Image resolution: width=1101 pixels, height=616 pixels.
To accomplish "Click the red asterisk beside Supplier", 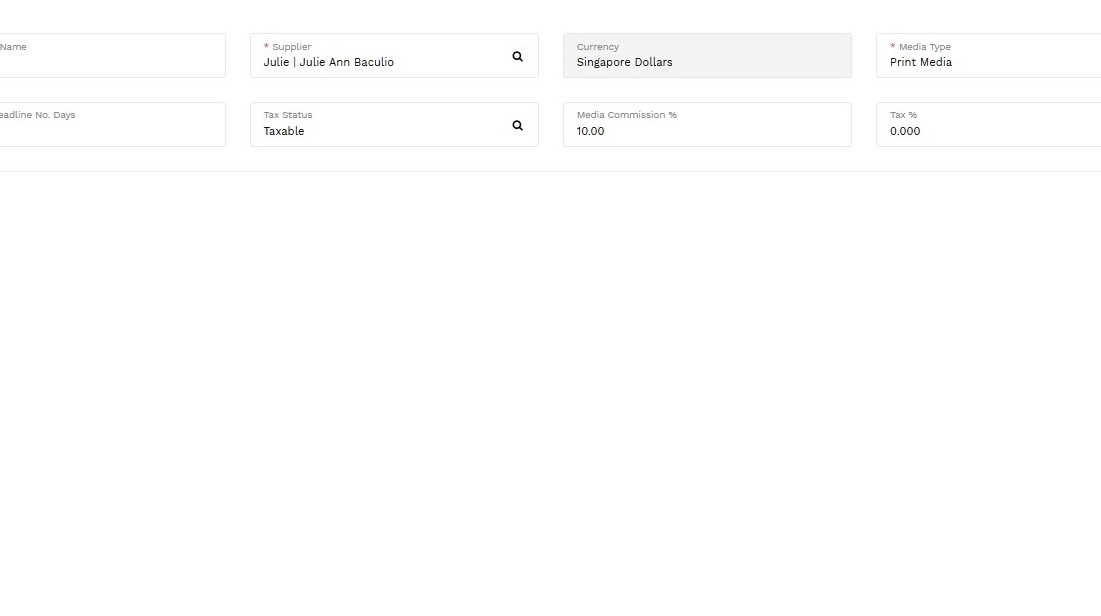I will (266, 47).
